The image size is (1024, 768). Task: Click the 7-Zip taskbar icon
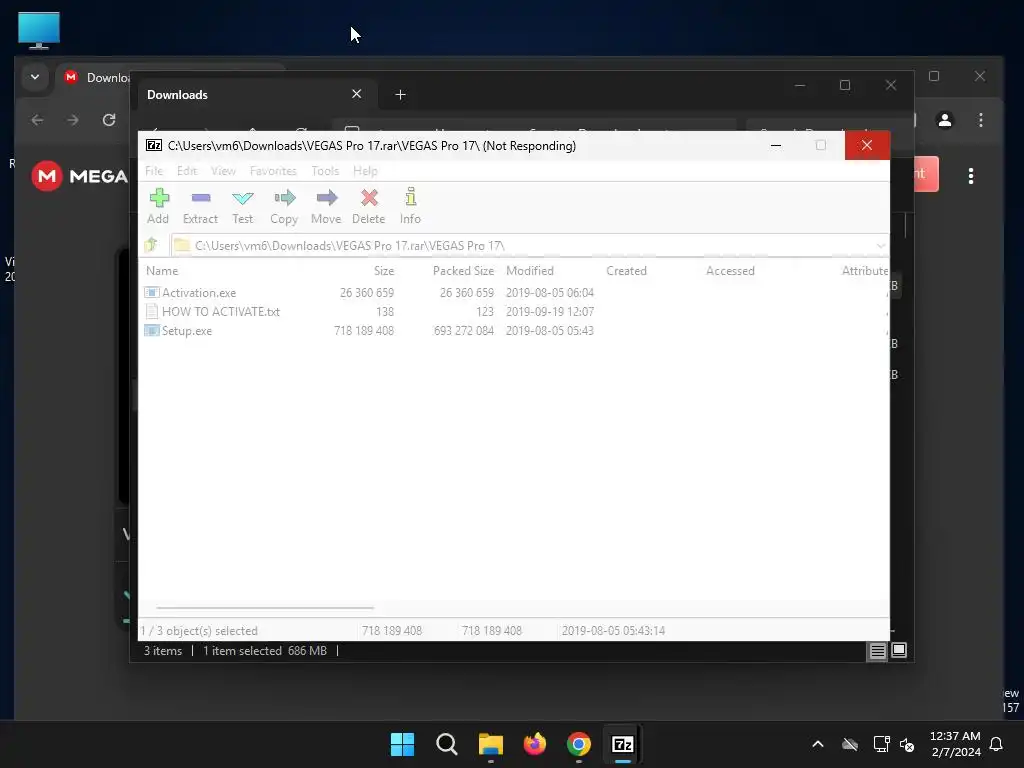coord(623,744)
